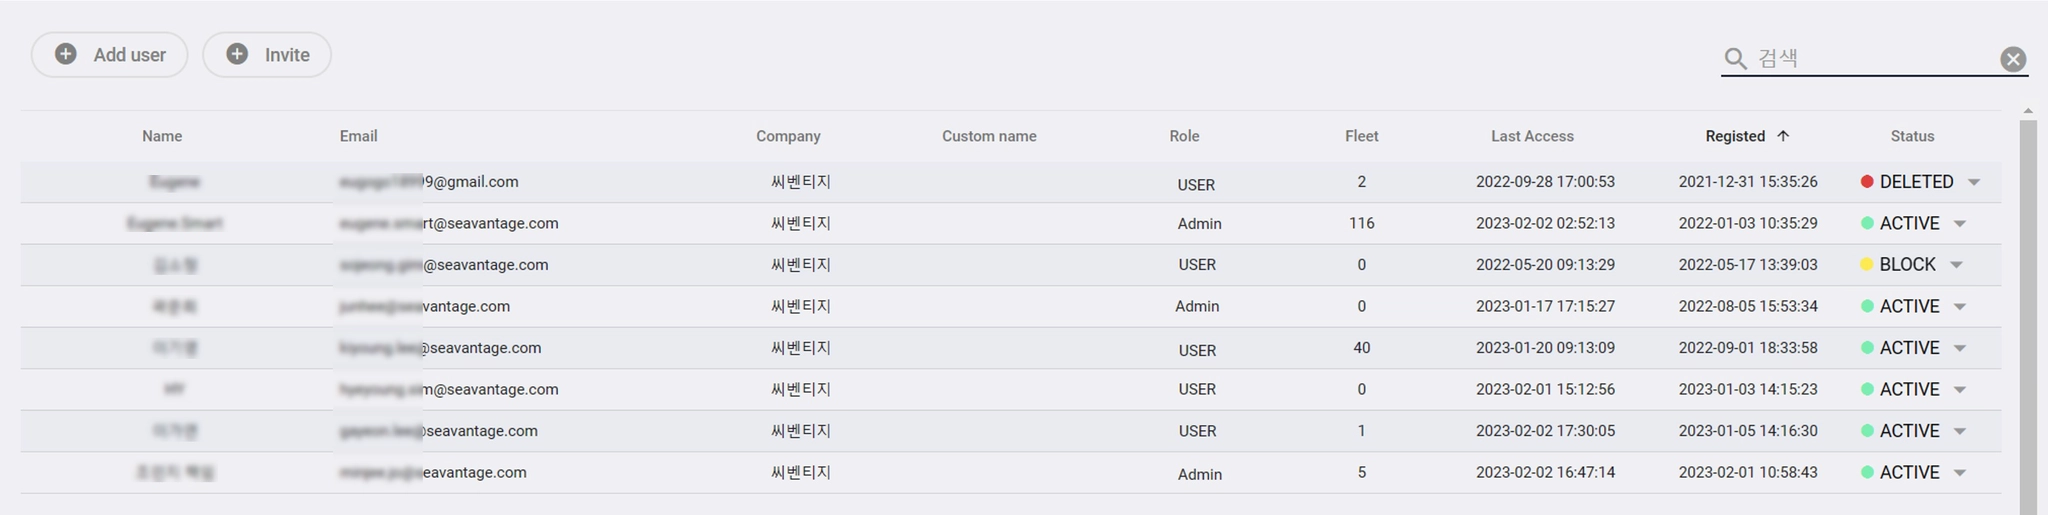Sort by Last Access column header

[x=1532, y=136]
